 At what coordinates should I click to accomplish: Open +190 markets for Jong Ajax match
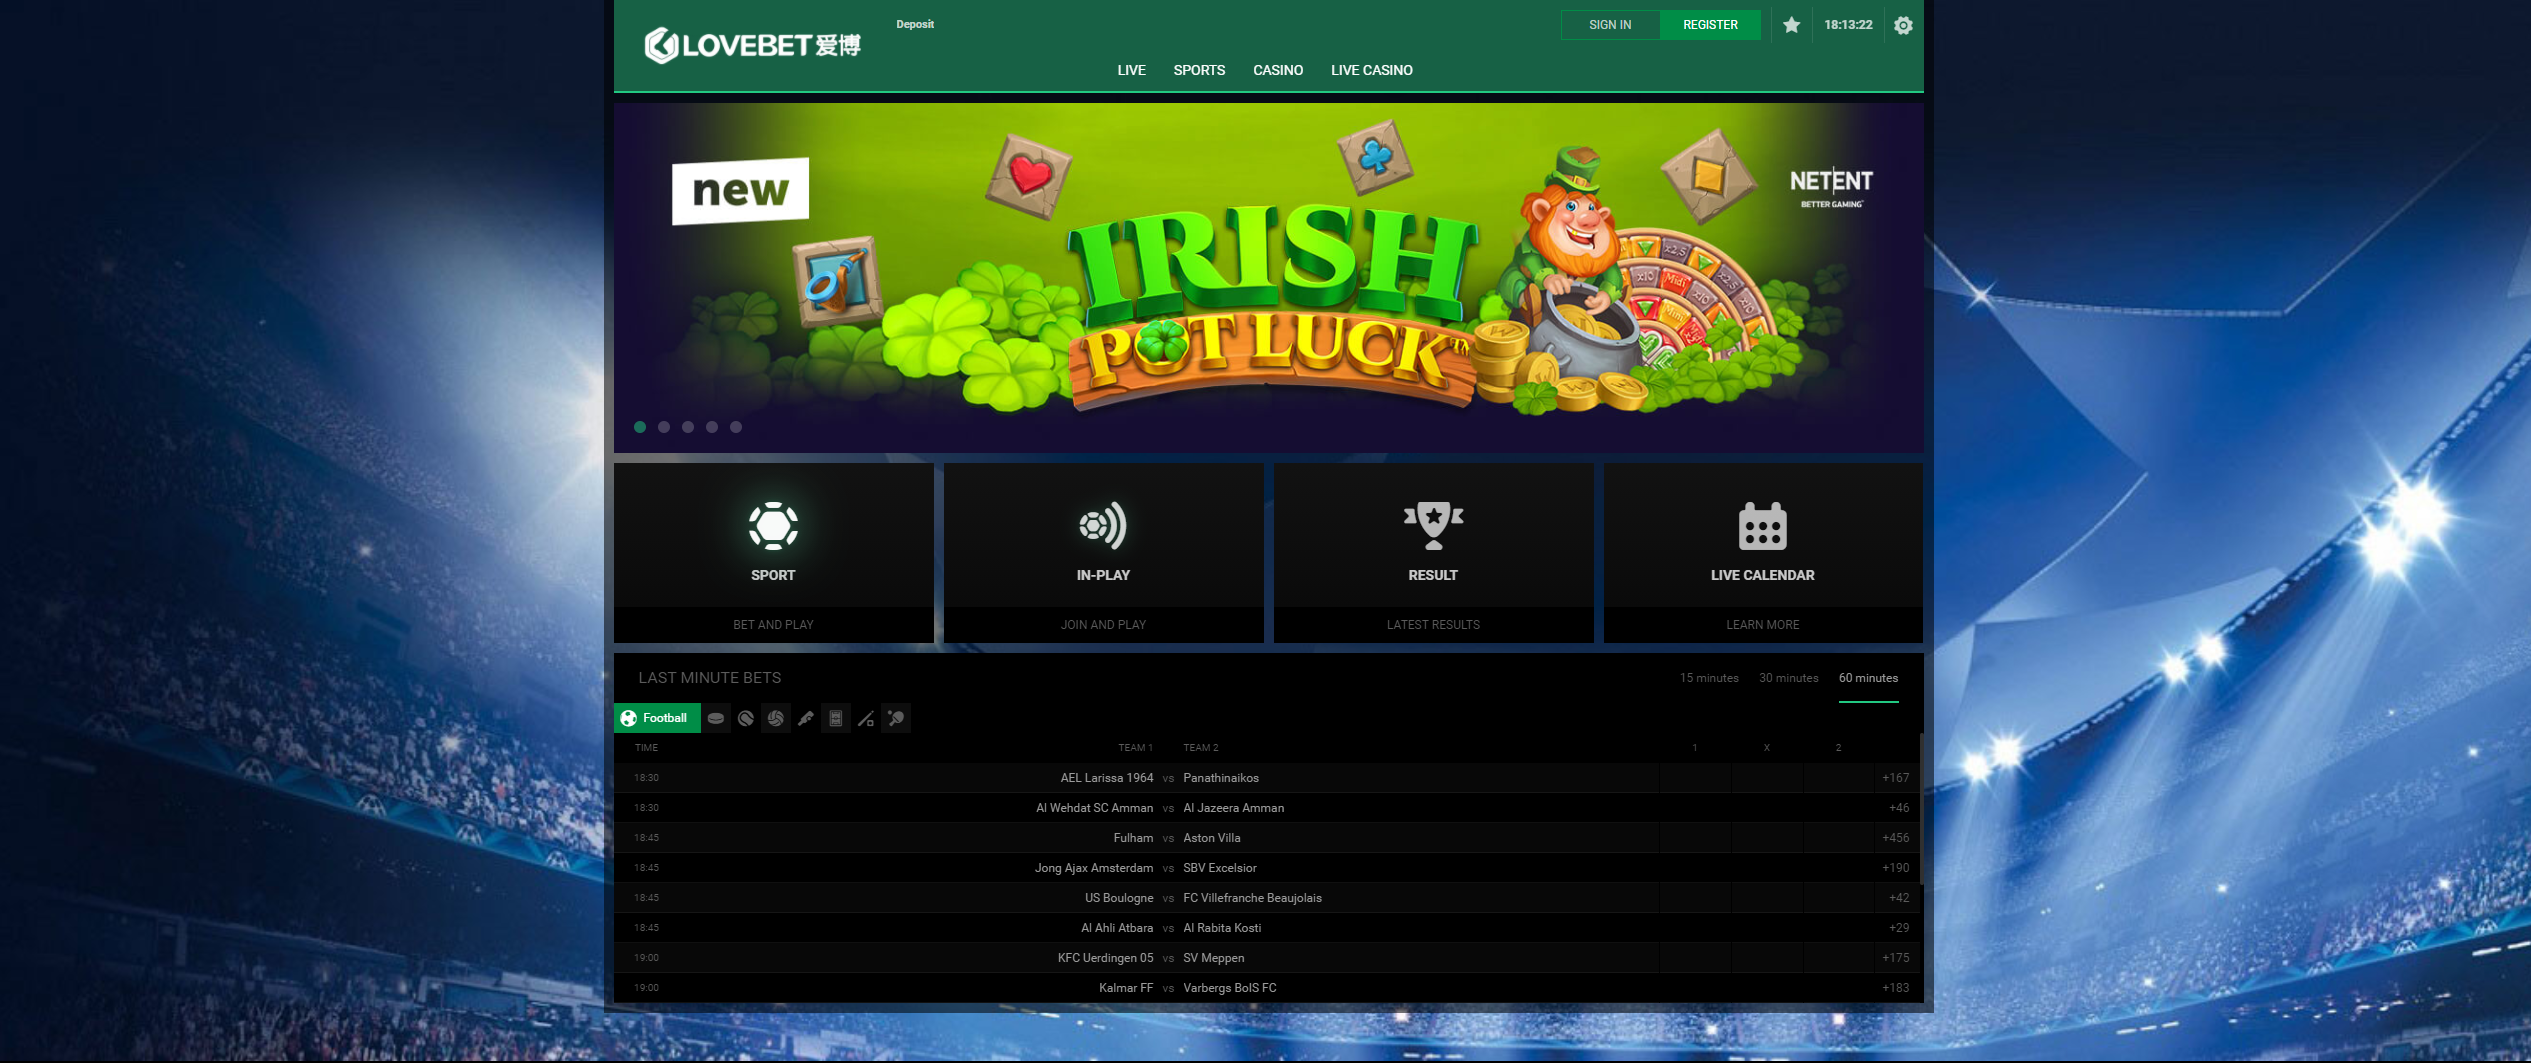point(1895,868)
